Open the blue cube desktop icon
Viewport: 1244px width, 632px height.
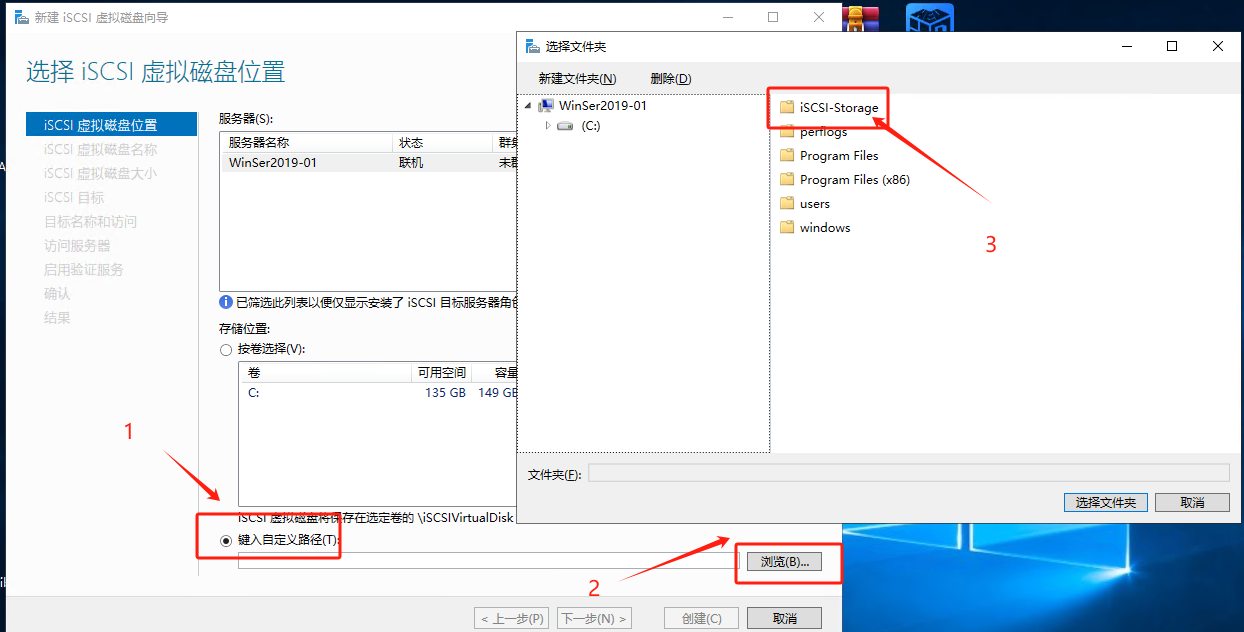930,18
